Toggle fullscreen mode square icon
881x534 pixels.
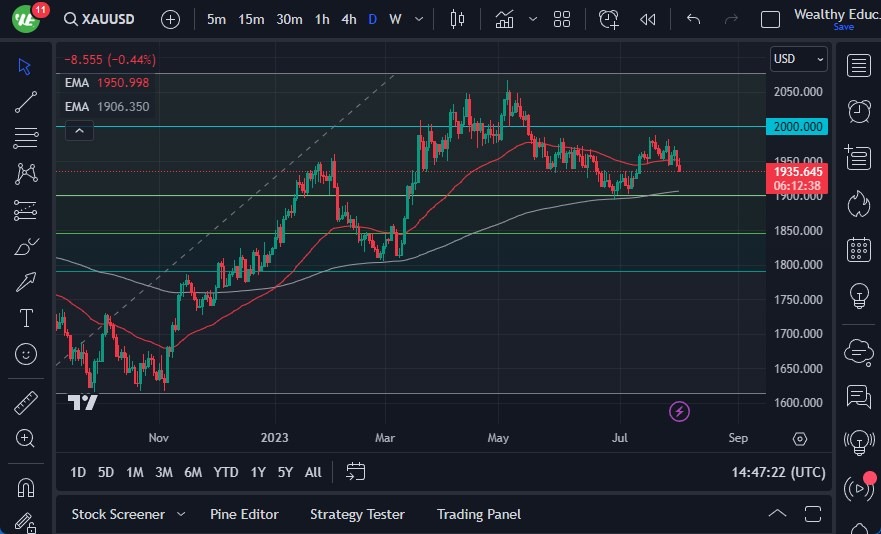(x=770, y=19)
